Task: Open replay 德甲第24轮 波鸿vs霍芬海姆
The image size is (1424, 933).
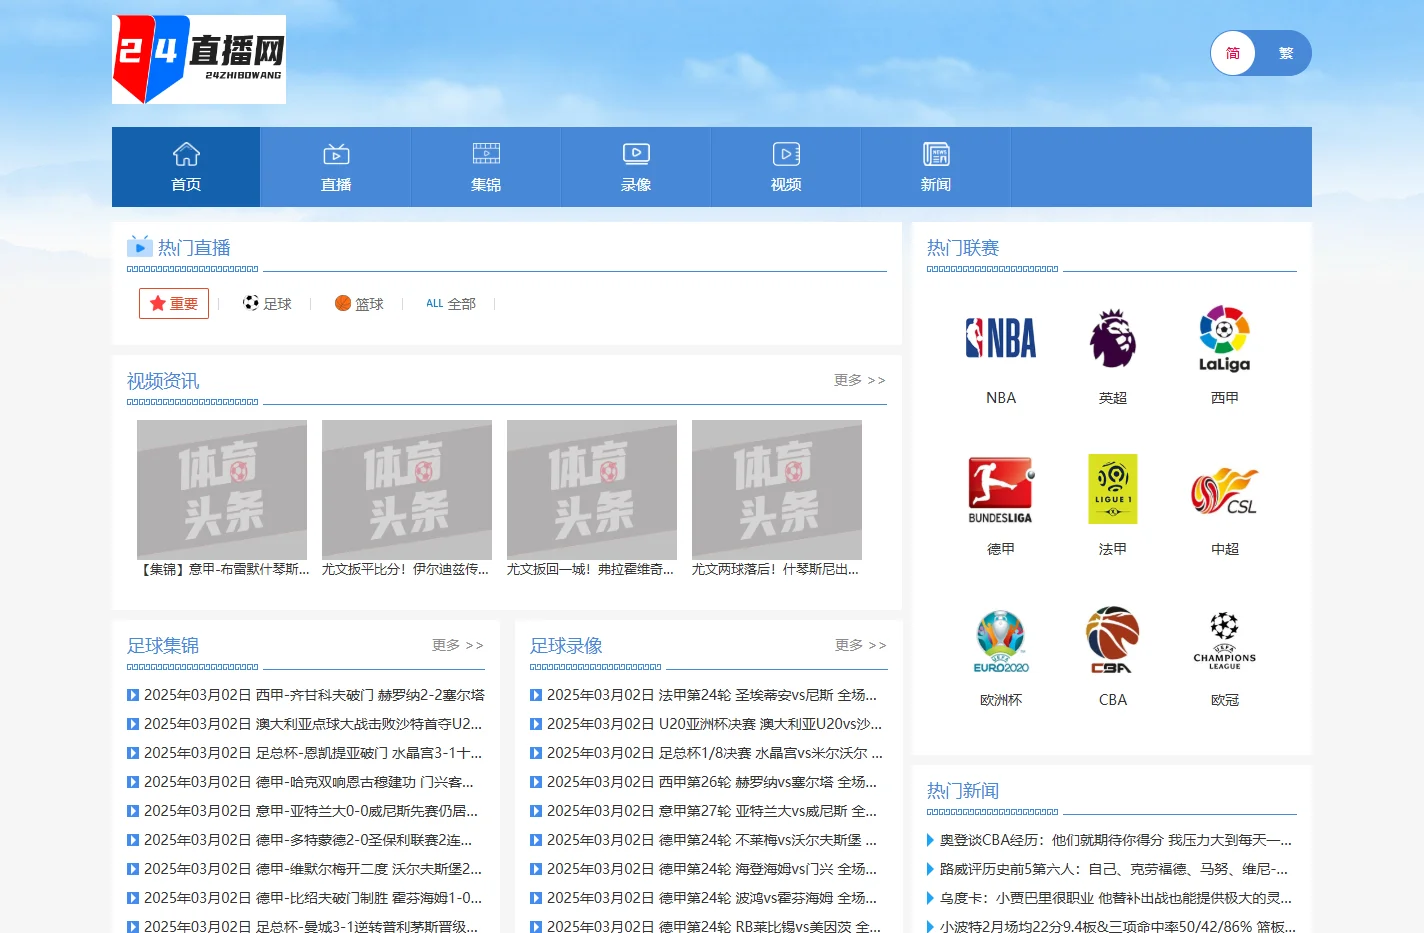Action: pyautogui.click(x=712, y=897)
